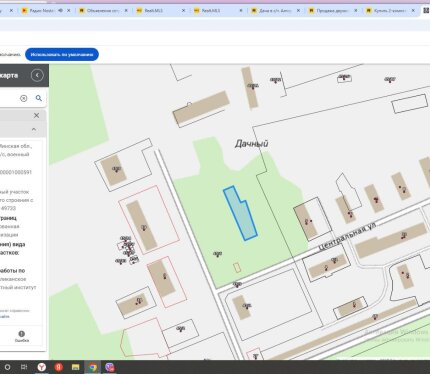The image size is (430, 374).
Task: Open File Explorer from the taskbar
Action: pos(76,367)
